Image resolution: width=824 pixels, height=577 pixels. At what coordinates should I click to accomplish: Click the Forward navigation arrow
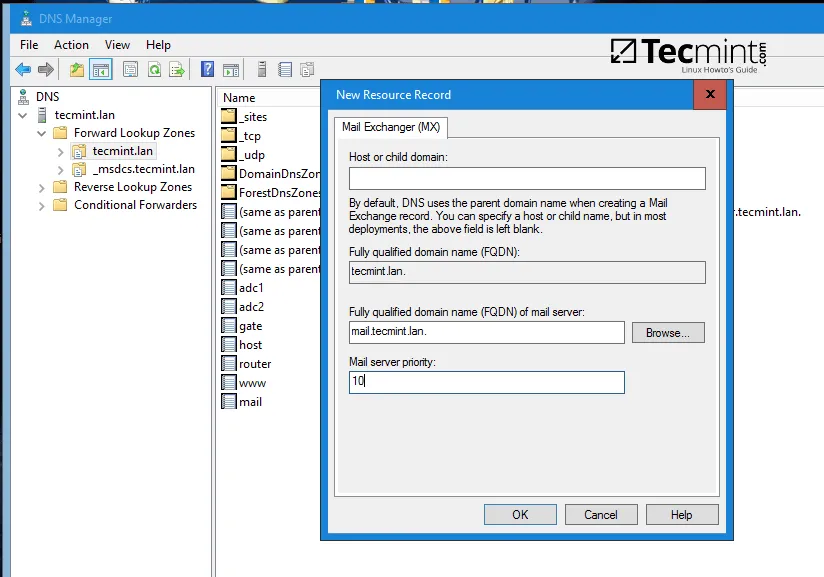(x=44, y=69)
